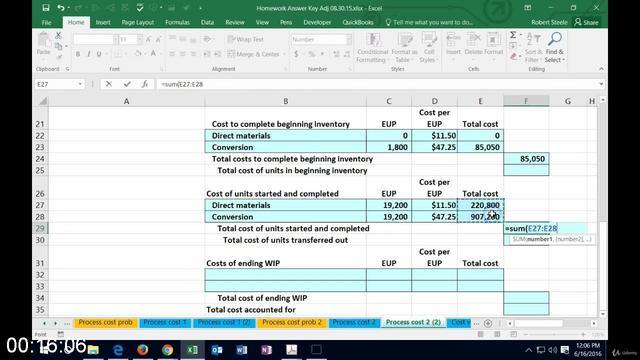This screenshot has height=360, width=640.
Task: Open the Process cost prob sheet tab
Action: coord(105,322)
